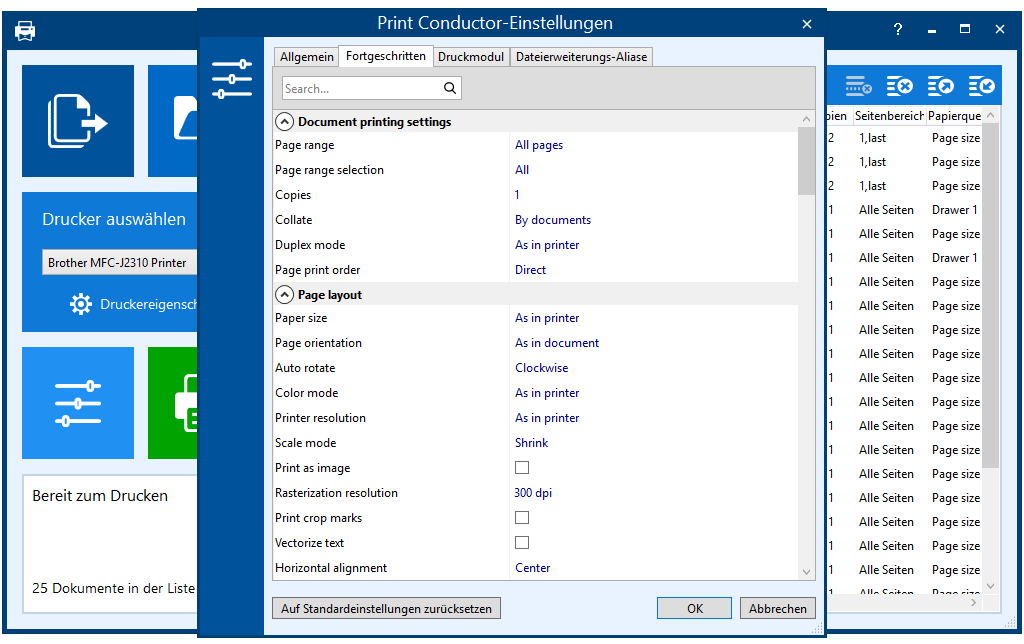Select the 'Paper size' property label
The height and width of the screenshot is (644, 1024).
(301, 318)
